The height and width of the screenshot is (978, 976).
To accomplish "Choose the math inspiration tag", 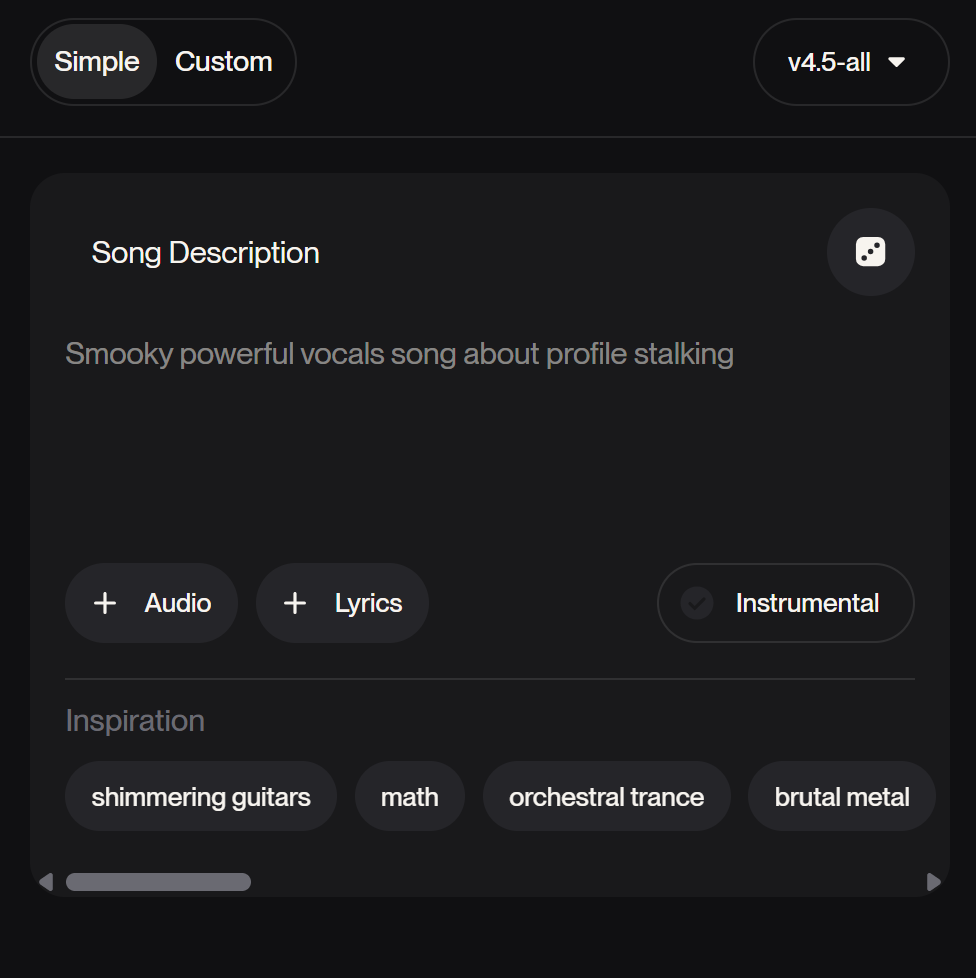I will click(x=410, y=797).
